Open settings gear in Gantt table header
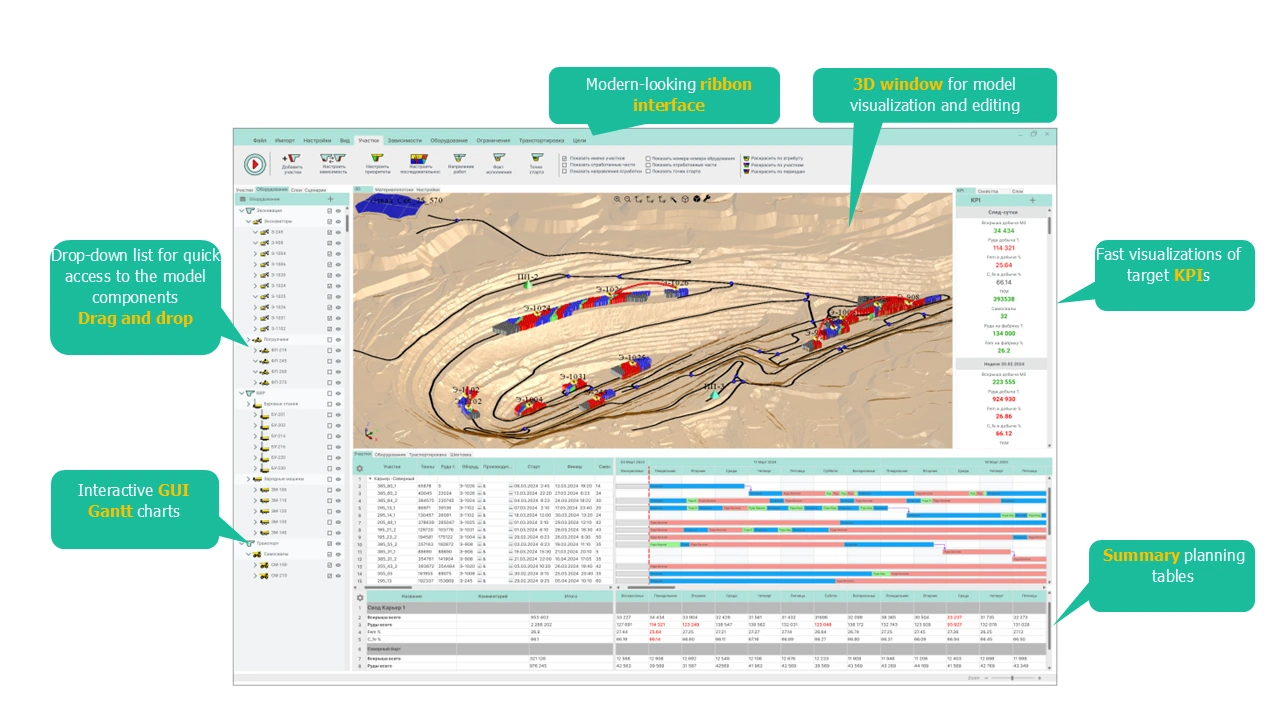This screenshot has width=1280, height=720. pos(360,468)
